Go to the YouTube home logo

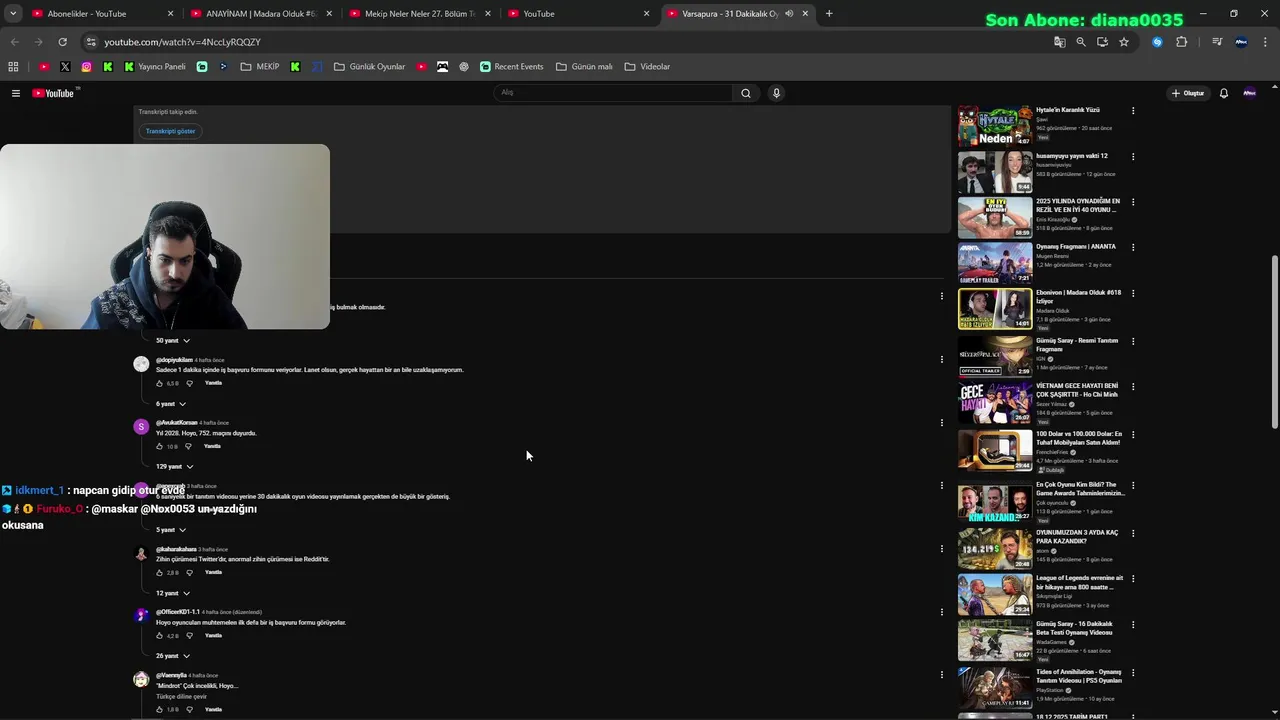pyautogui.click(x=53, y=93)
